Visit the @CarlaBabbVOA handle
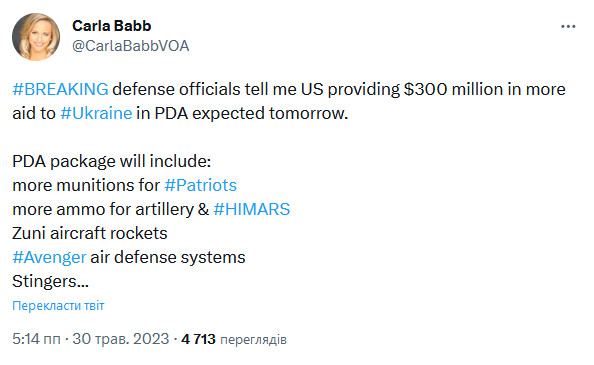The height and width of the screenshot is (365, 594). click(130, 46)
